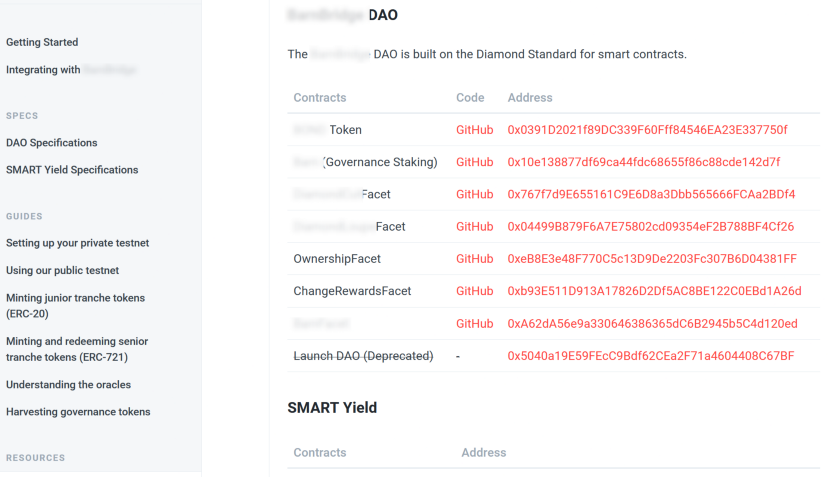Open Token contract address 0x0391D202...
The width and height of the screenshot is (828, 477).
coord(647,130)
